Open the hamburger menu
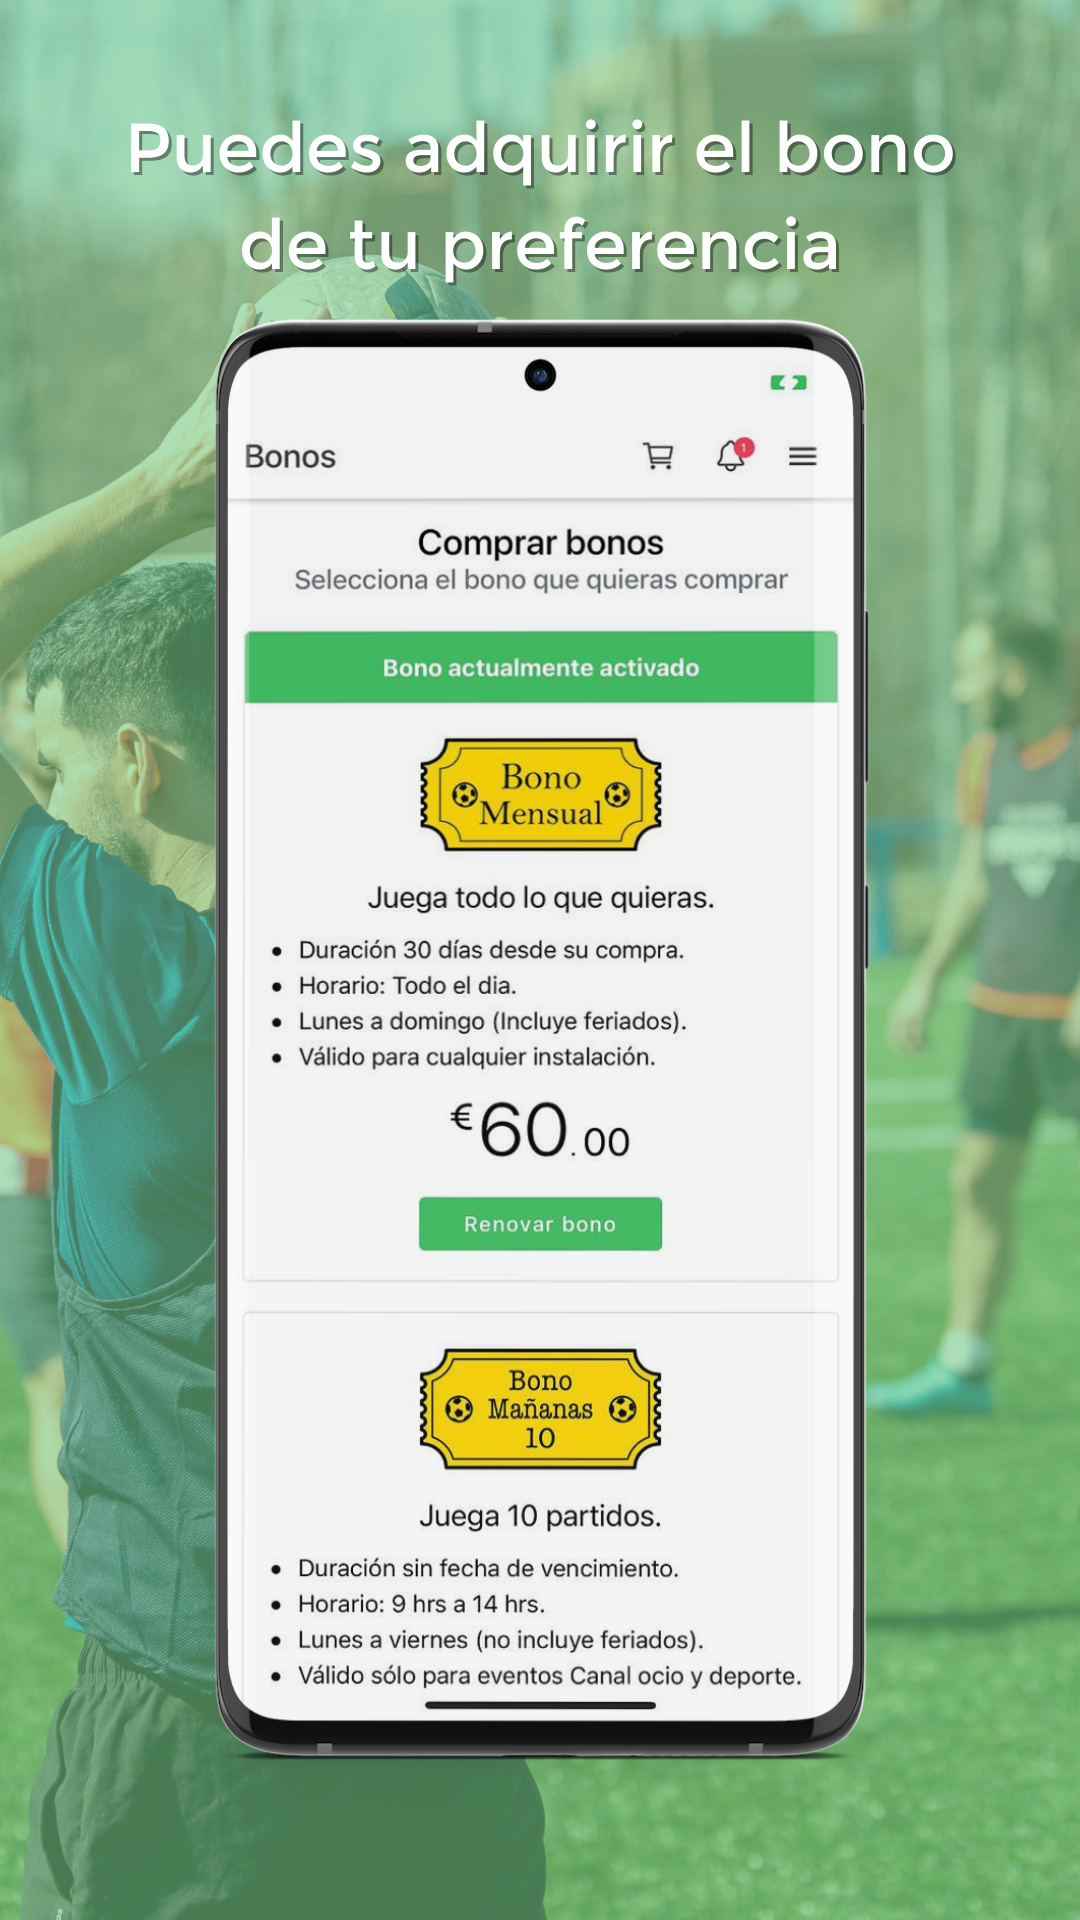Screen dimensions: 1080x1920 point(802,457)
